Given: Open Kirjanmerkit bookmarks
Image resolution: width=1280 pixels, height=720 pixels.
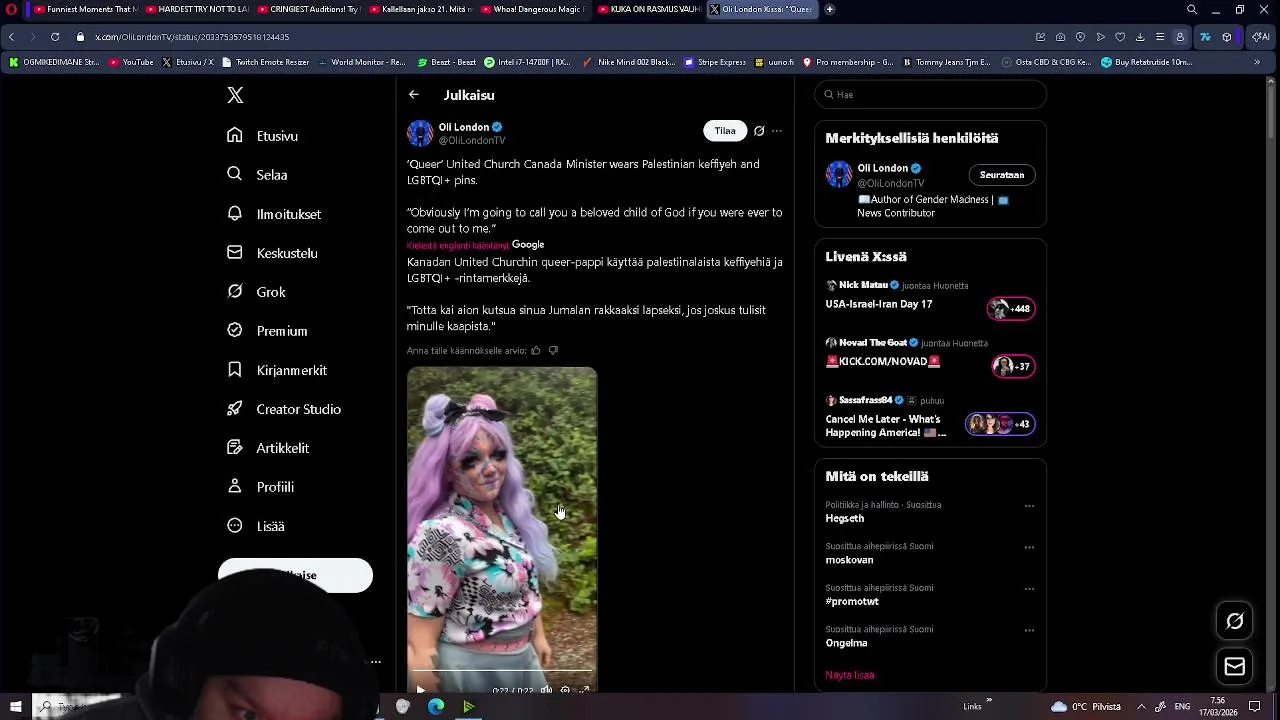Looking at the screenshot, I should pos(277,370).
